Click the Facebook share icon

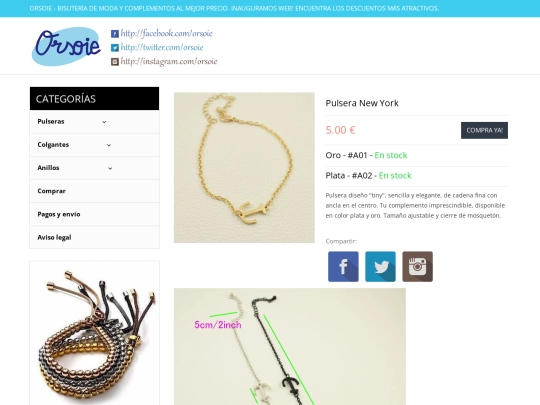click(x=343, y=267)
